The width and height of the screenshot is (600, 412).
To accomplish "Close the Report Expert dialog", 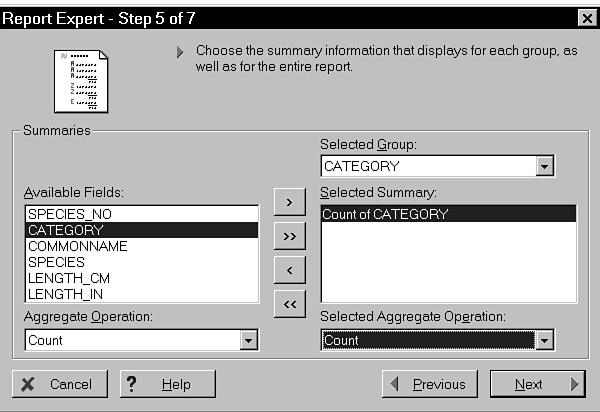I will tap(586, 17).
